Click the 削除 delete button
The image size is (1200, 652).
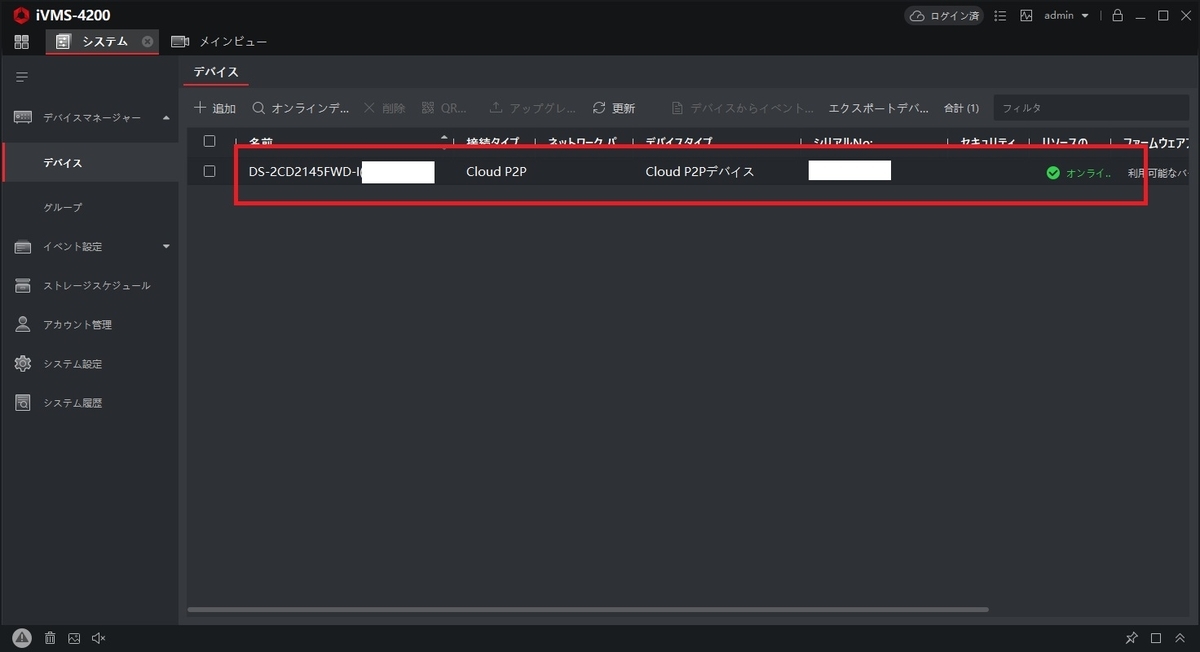click(384, 108)
